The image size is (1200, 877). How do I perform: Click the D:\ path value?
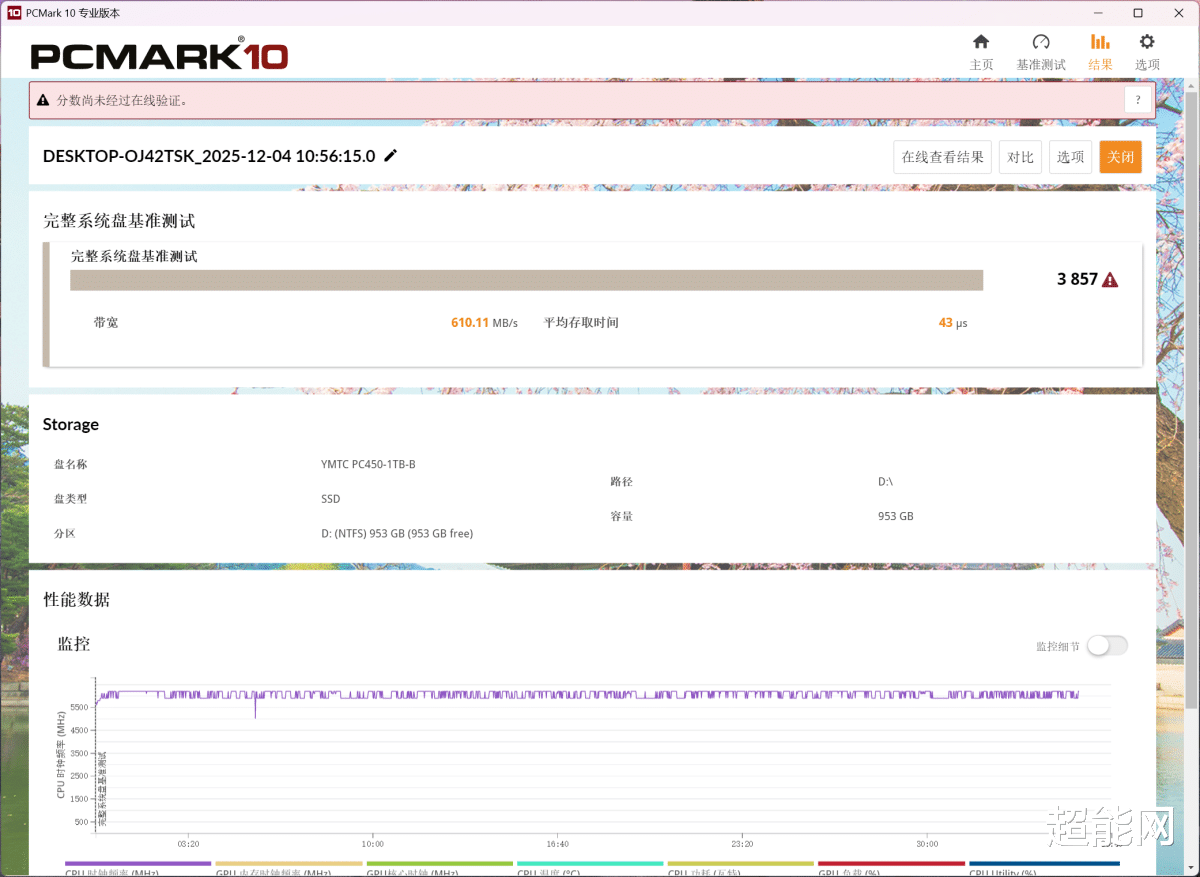pos(885,482)
